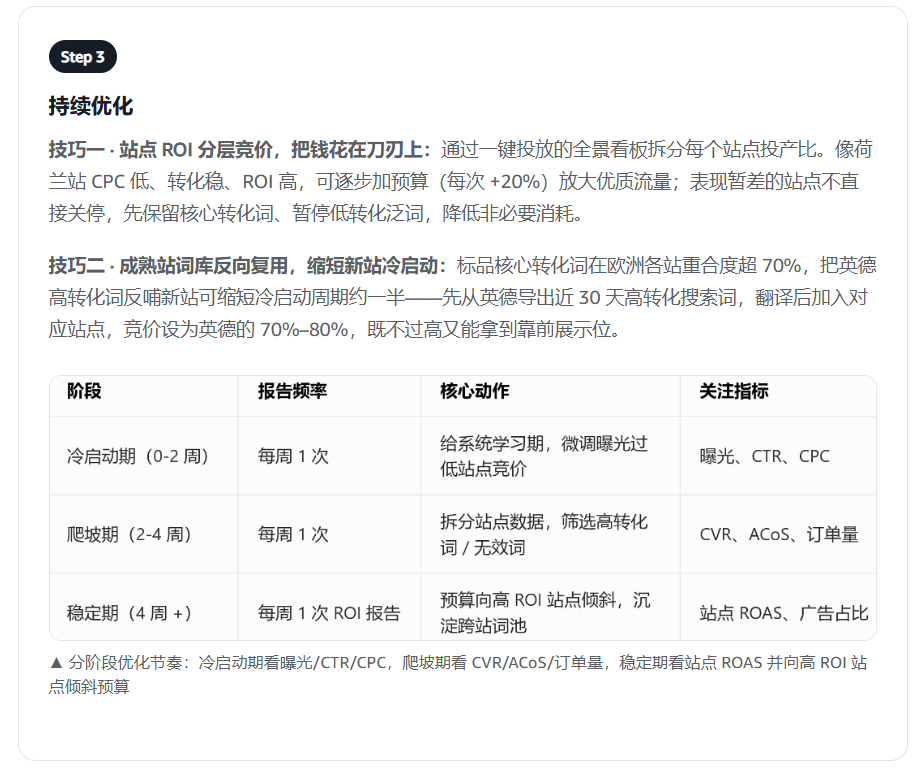
Task: Click the bold text 技巧一 · 站点 ROI 分层竞价
Action: pyautogui.click(x=161, y=149)
